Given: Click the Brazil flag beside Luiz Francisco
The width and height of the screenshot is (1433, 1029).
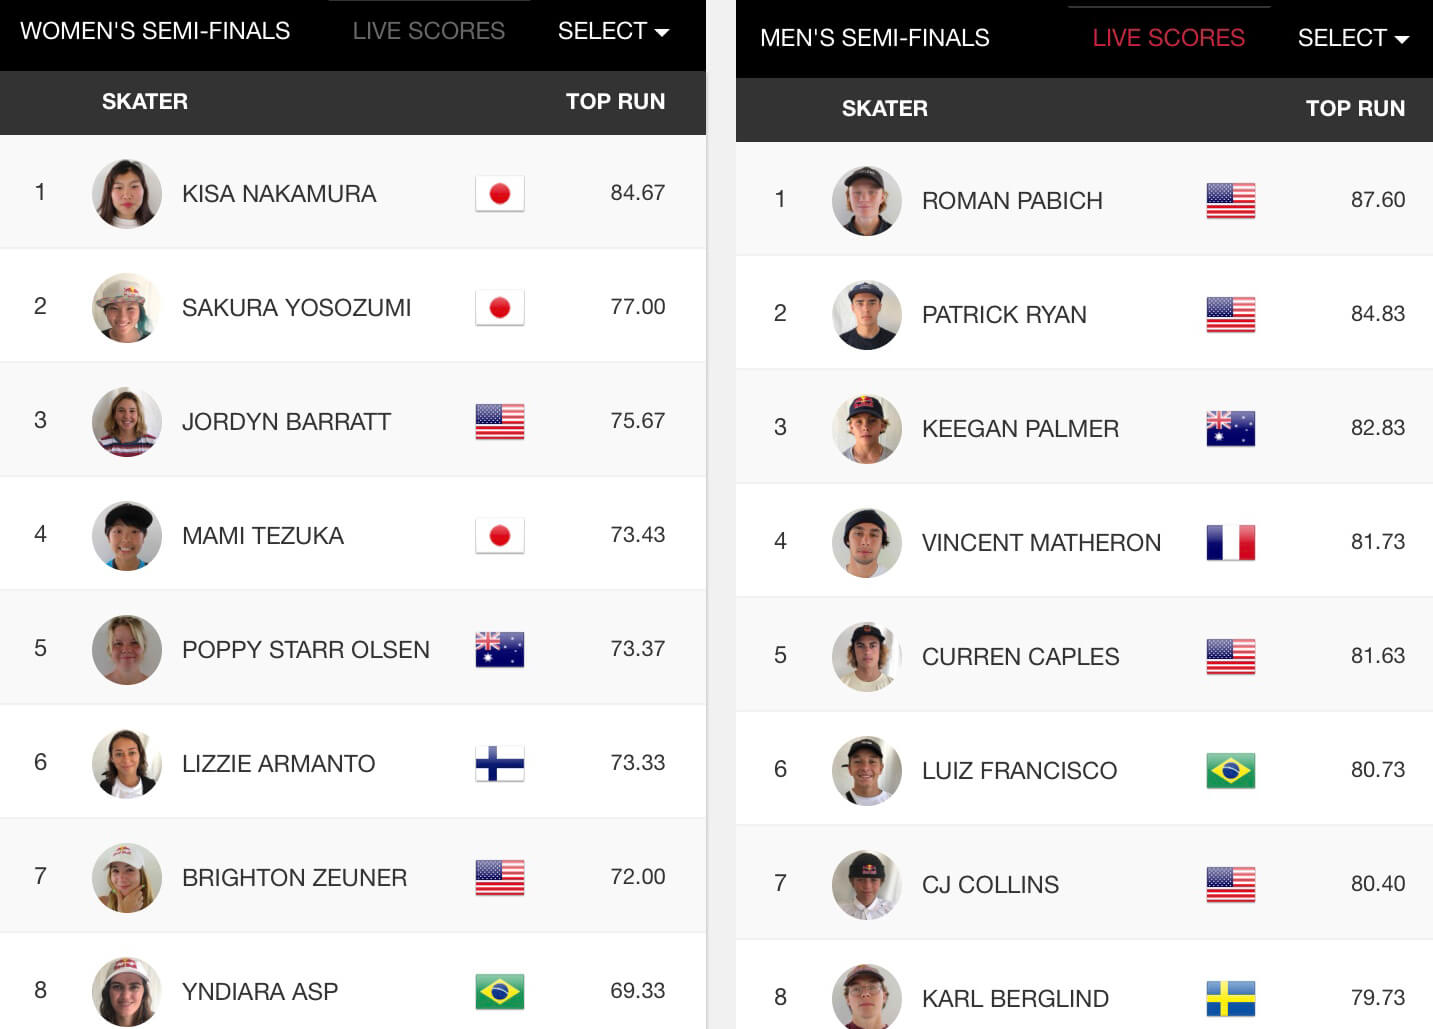Looking at the screenshot, I should tap(1231, 771).
